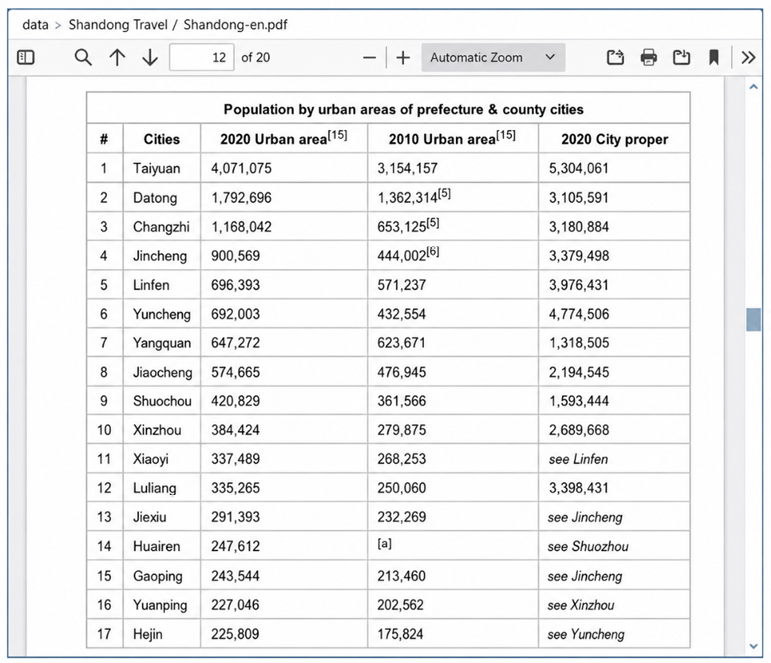Click the value '2,689,668'
Image resolution: width=771 pixels, height=663 pixels.
579,430
